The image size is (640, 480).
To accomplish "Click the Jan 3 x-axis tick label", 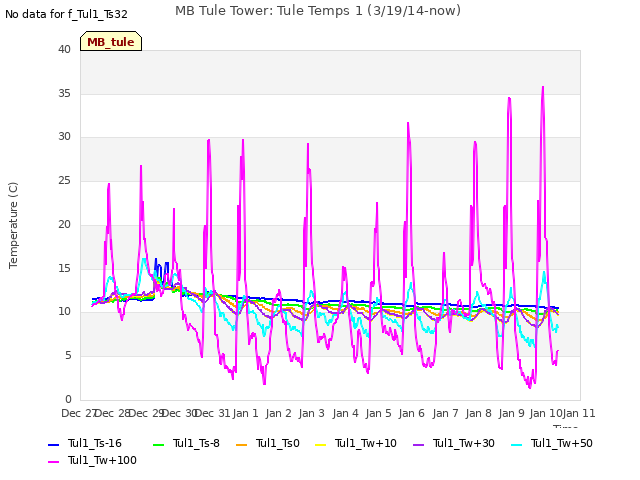I will (312, 413).
